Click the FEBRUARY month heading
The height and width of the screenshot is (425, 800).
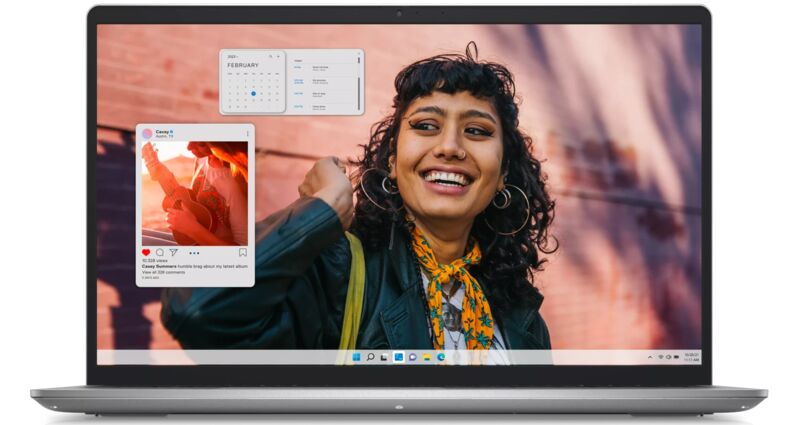(243, 65)
